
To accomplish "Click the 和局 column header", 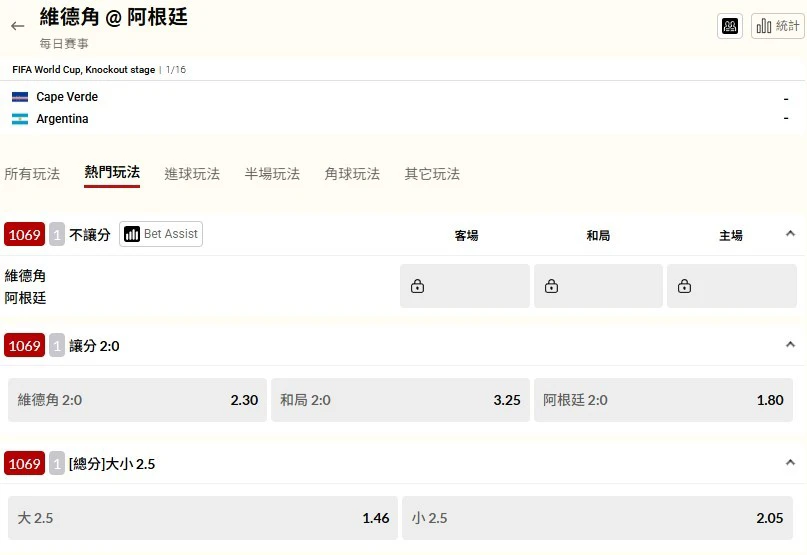I will point(598,236).
